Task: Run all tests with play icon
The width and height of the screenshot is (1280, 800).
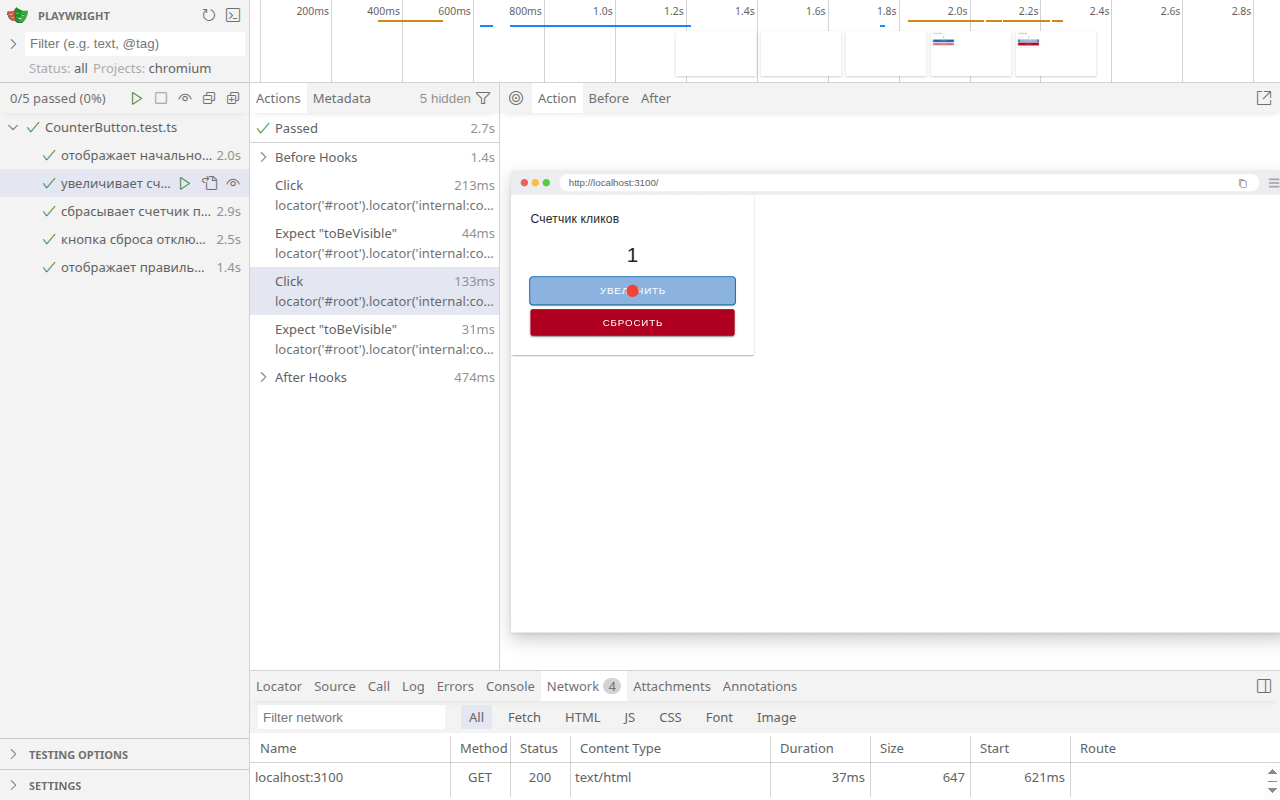Action: [137, 98]
